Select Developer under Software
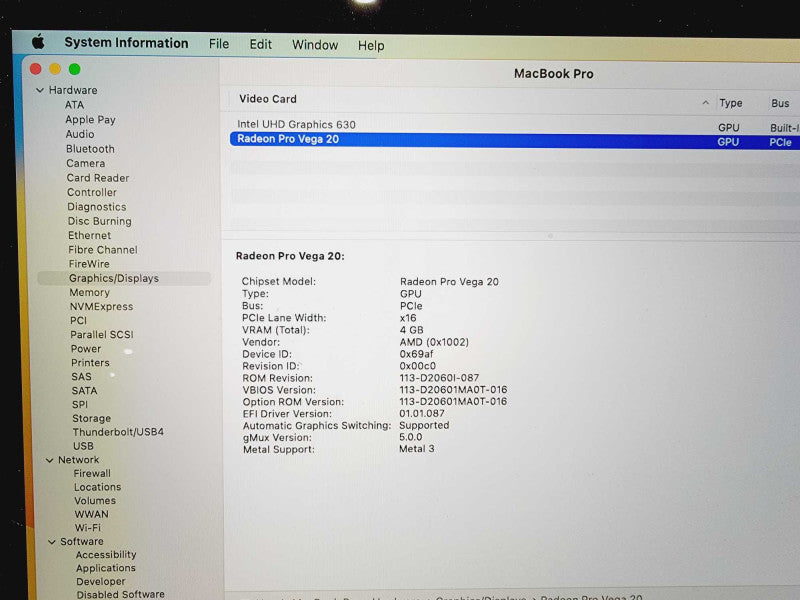Screen dimensions: 800x600 (x=101, y=582)
